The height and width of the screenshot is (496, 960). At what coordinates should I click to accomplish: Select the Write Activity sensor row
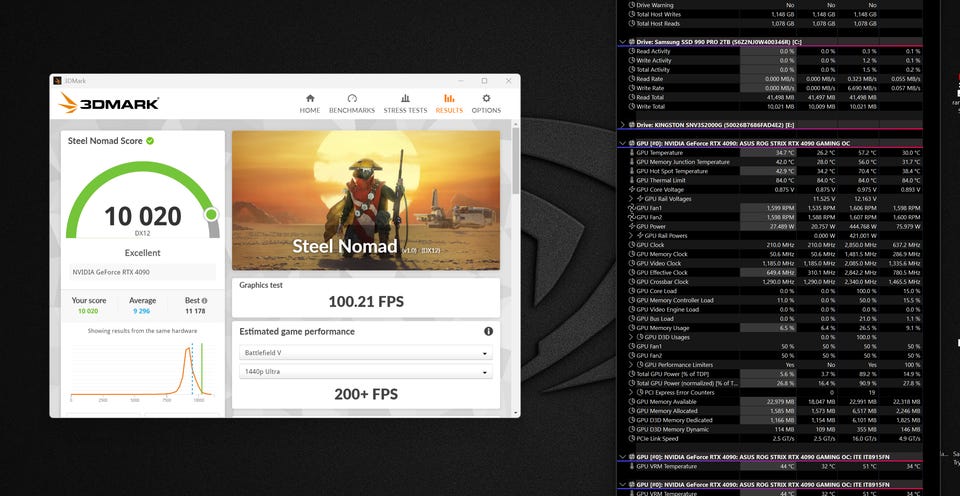click(771, 61)
